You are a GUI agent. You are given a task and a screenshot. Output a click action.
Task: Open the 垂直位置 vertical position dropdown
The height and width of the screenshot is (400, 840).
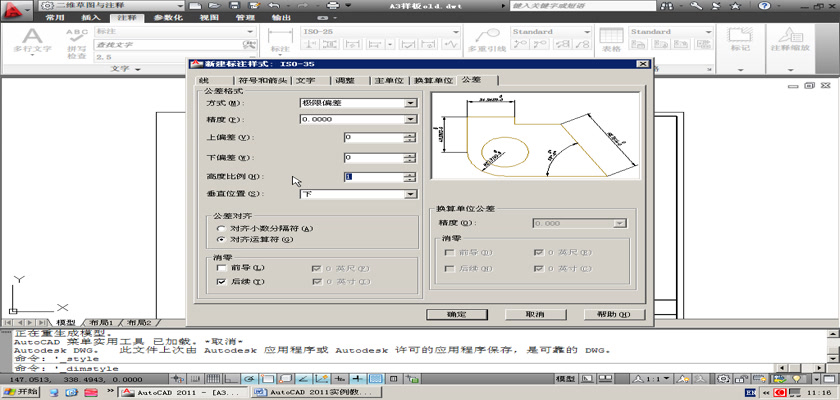410,193
